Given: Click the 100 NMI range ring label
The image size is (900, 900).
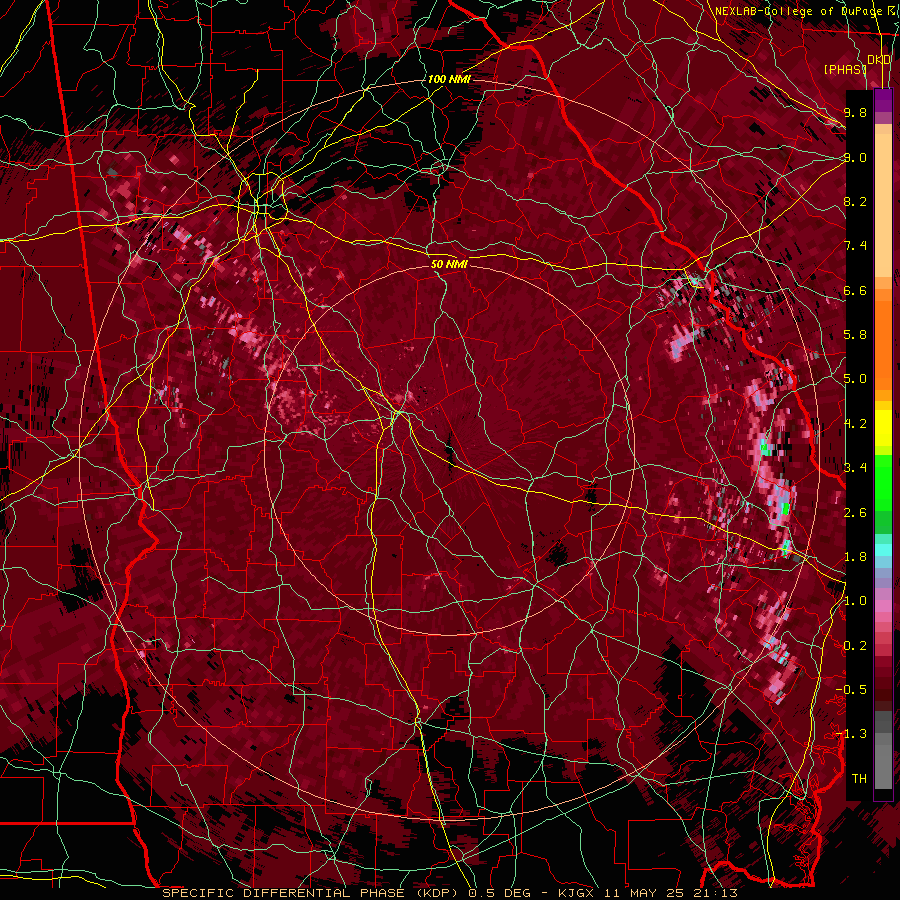Looking at the screenshot, I should pos(449,79).
